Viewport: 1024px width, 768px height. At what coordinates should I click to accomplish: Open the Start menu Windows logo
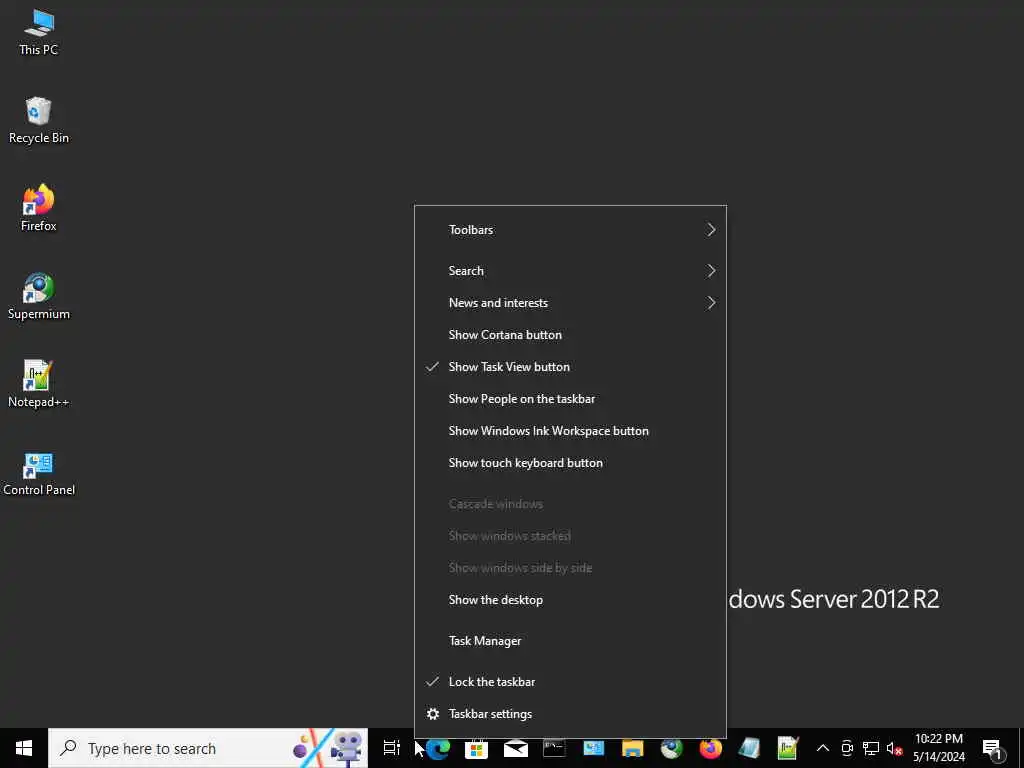tap(24, 748)
